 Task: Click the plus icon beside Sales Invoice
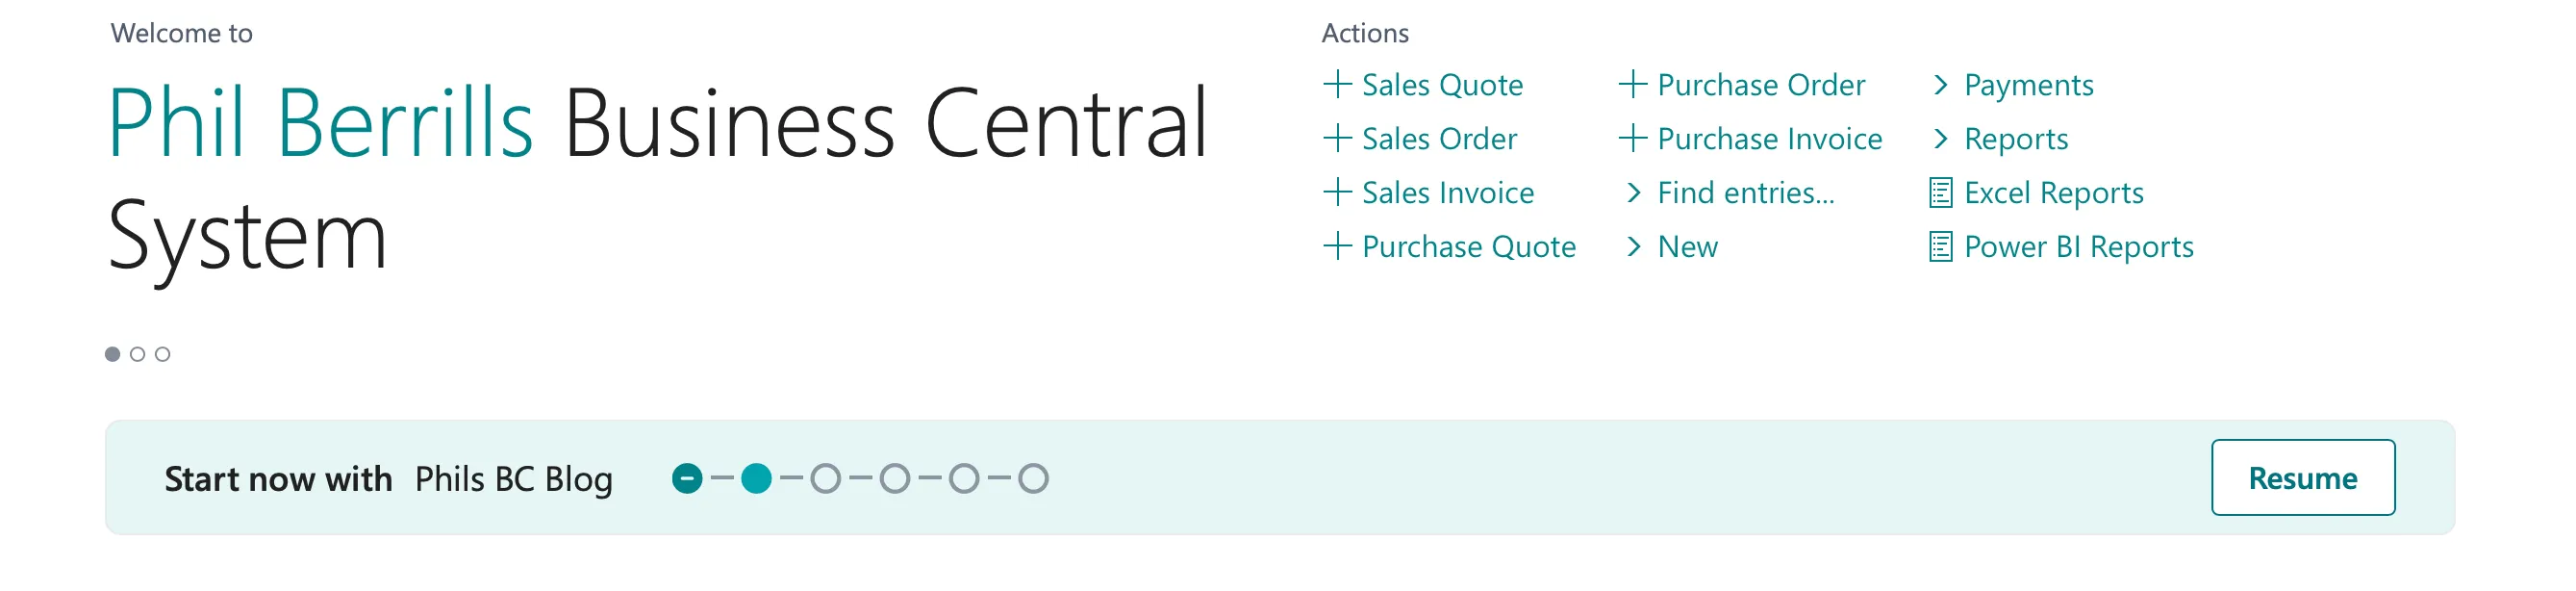(x=1337, y=192)
